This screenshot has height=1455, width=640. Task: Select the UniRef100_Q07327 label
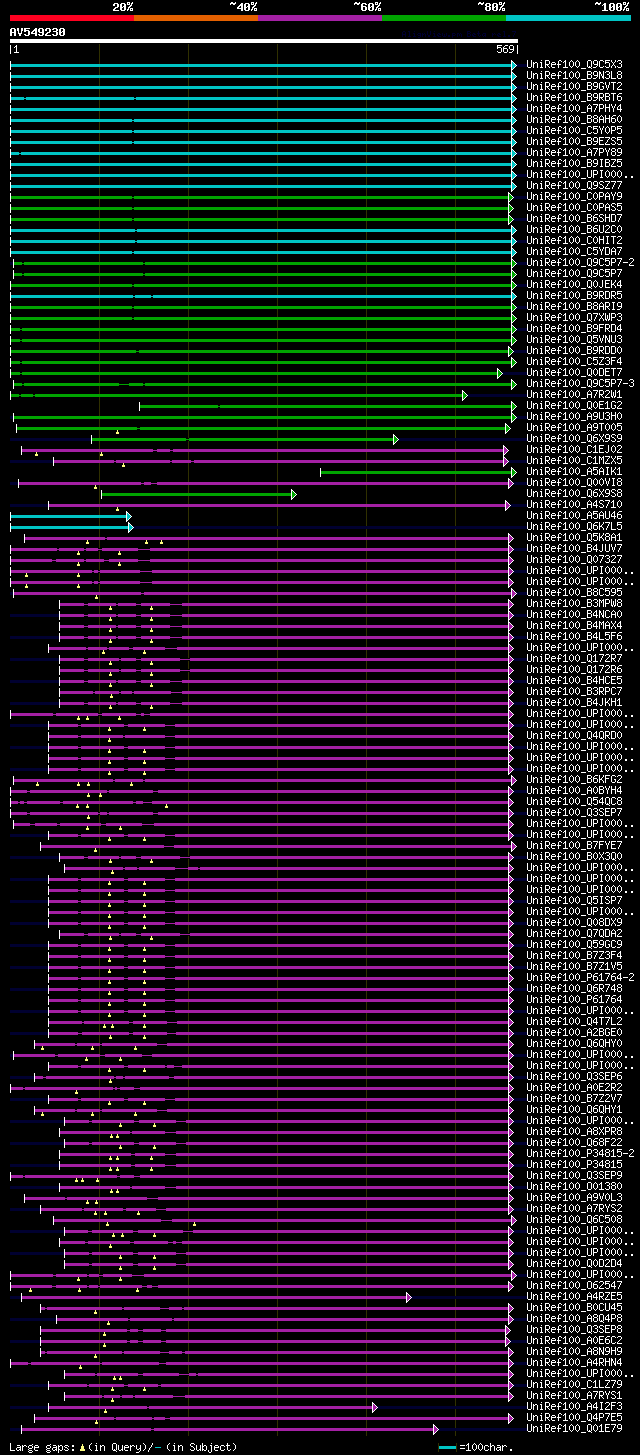[574, 559]
